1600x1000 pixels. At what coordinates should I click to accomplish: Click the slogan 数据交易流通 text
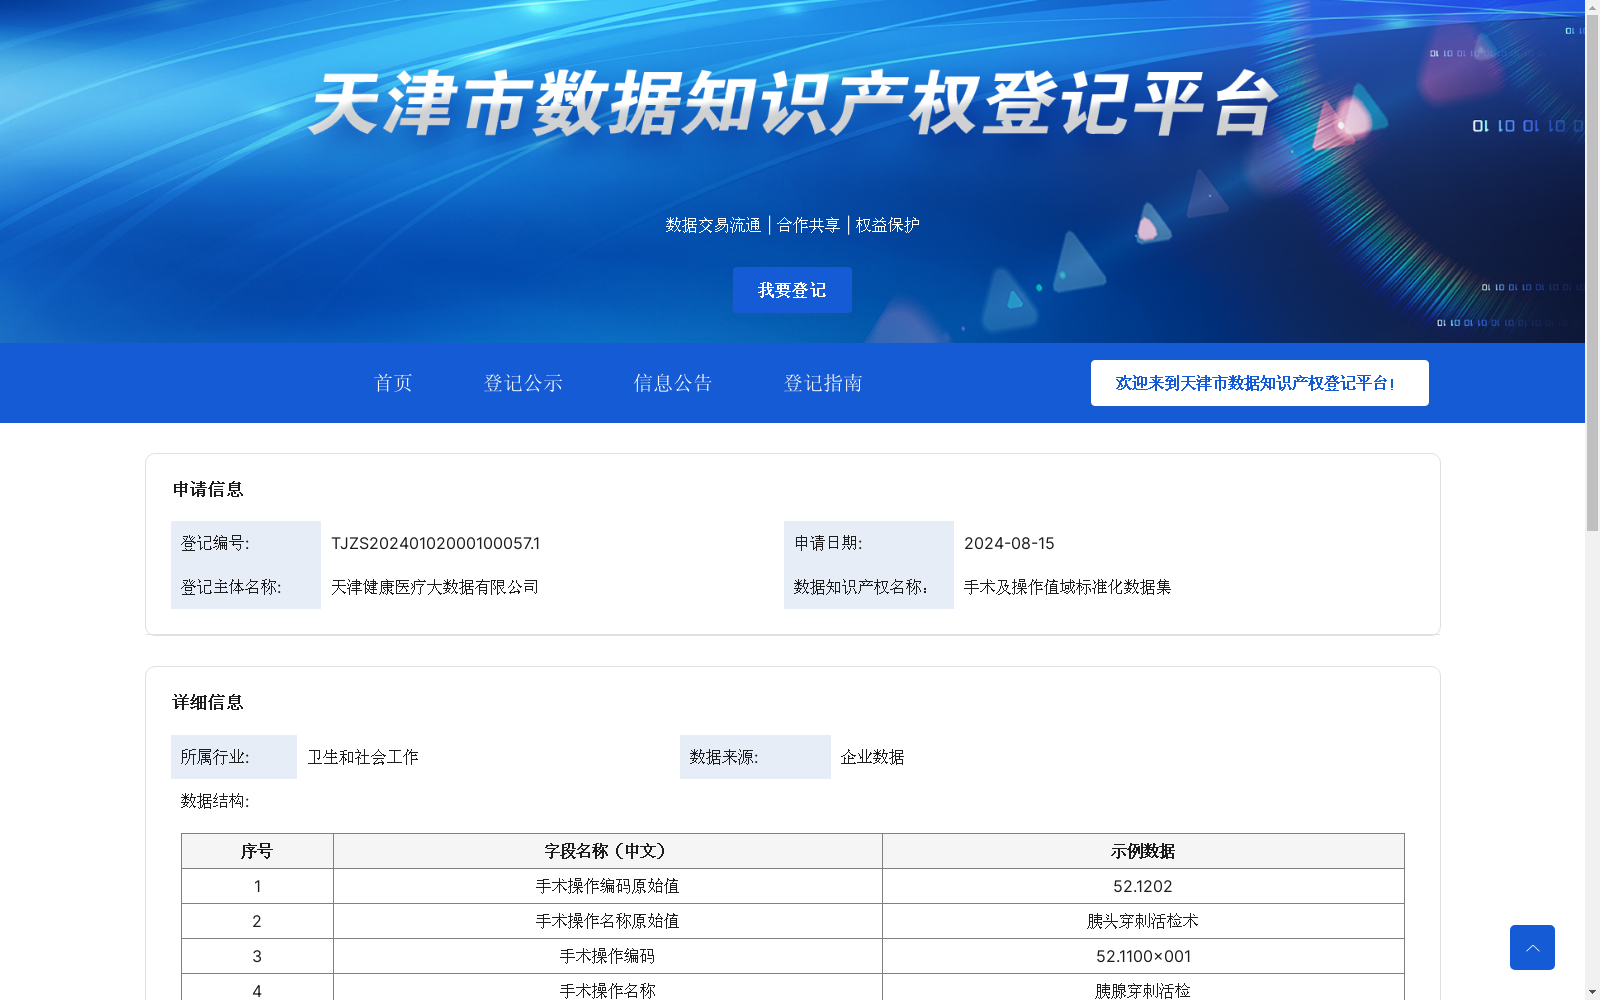(x=713, y=225)
